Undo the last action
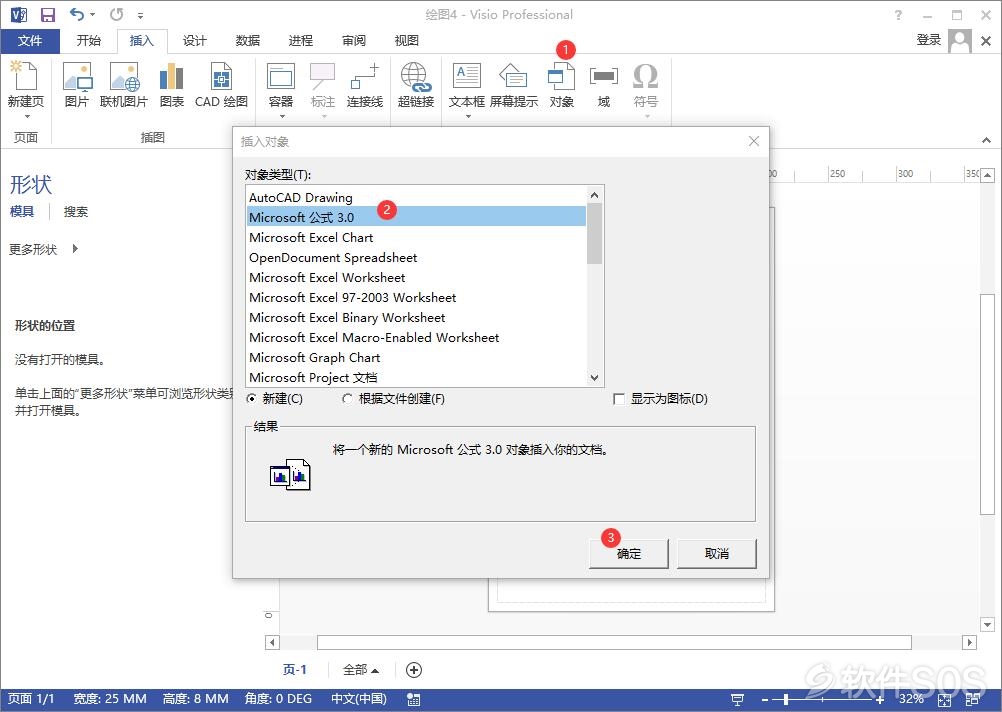This screenshot has height=712, width=1002. (77, 14)
